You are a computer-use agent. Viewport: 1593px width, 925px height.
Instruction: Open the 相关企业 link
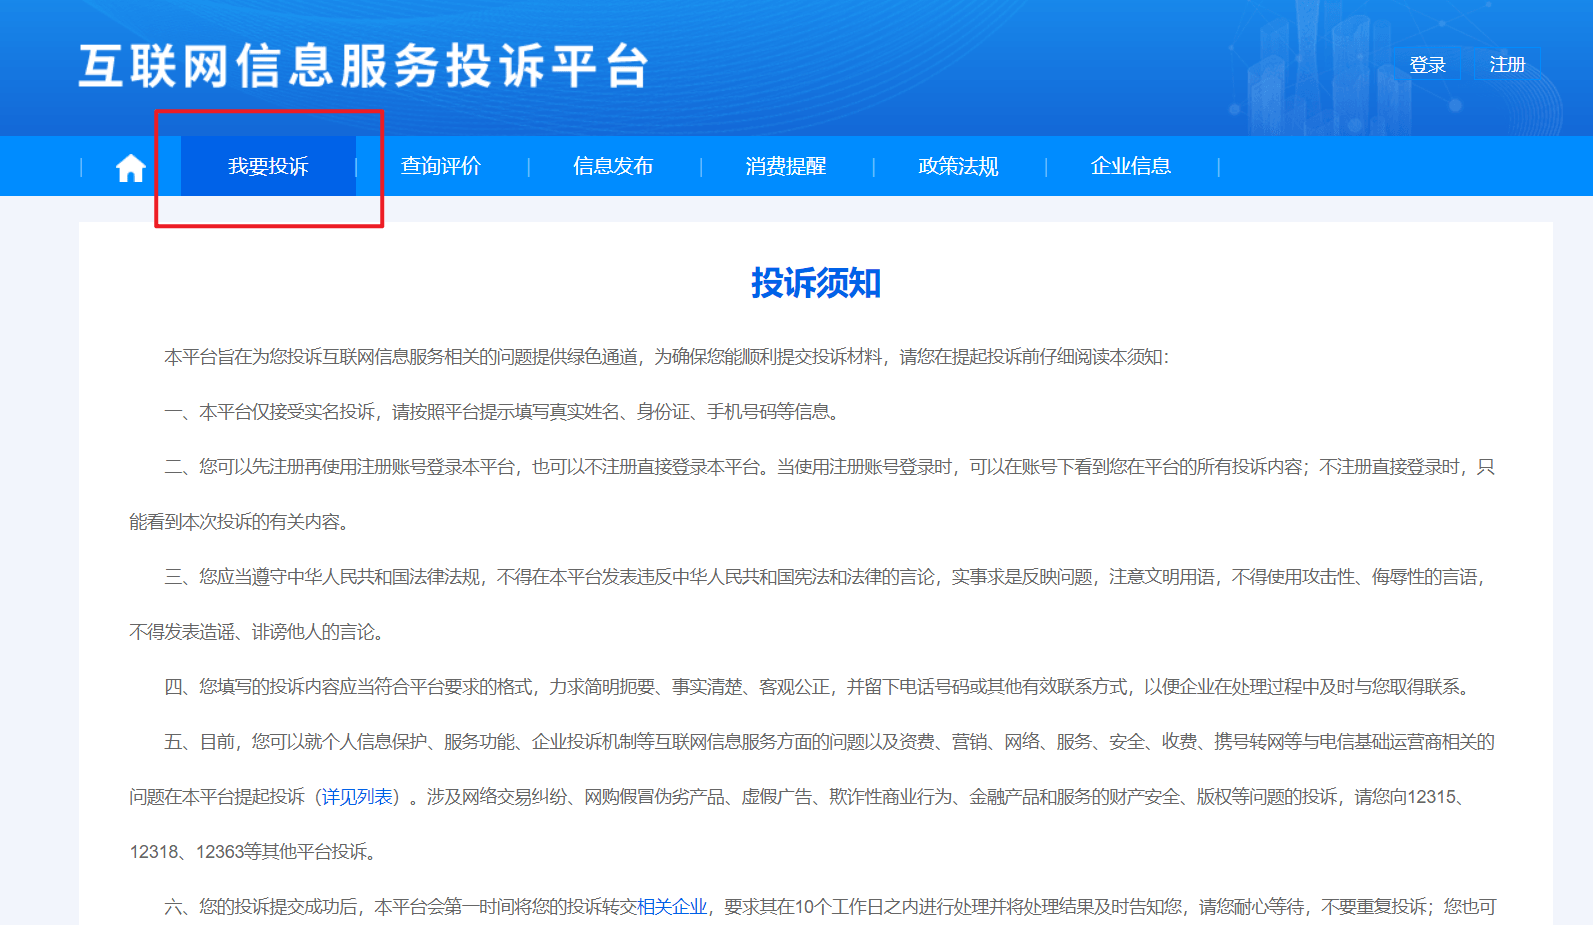672,907
